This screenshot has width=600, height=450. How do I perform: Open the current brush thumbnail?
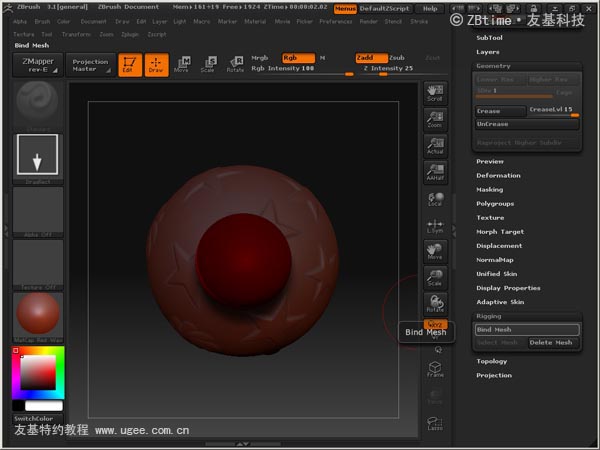click(x=38, y=104)
